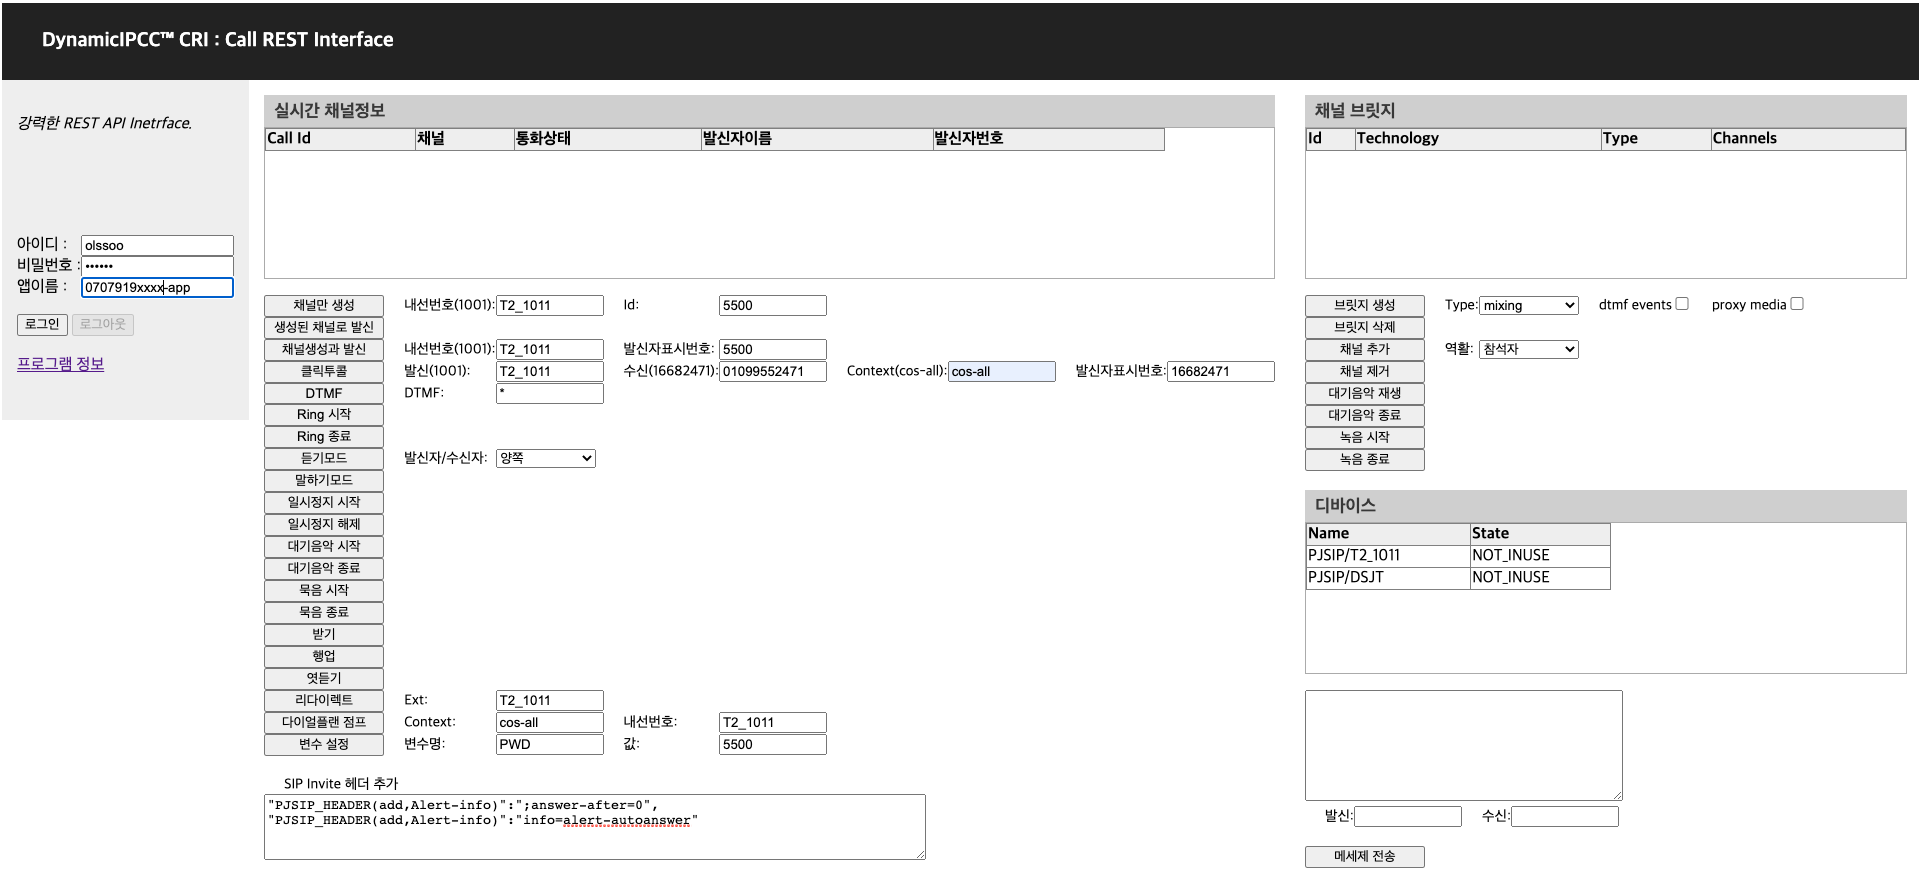The height and width of the screenshot is (882, 1919).
Task: Click the 다이얼플랜 점프 button
Action: 324,722
